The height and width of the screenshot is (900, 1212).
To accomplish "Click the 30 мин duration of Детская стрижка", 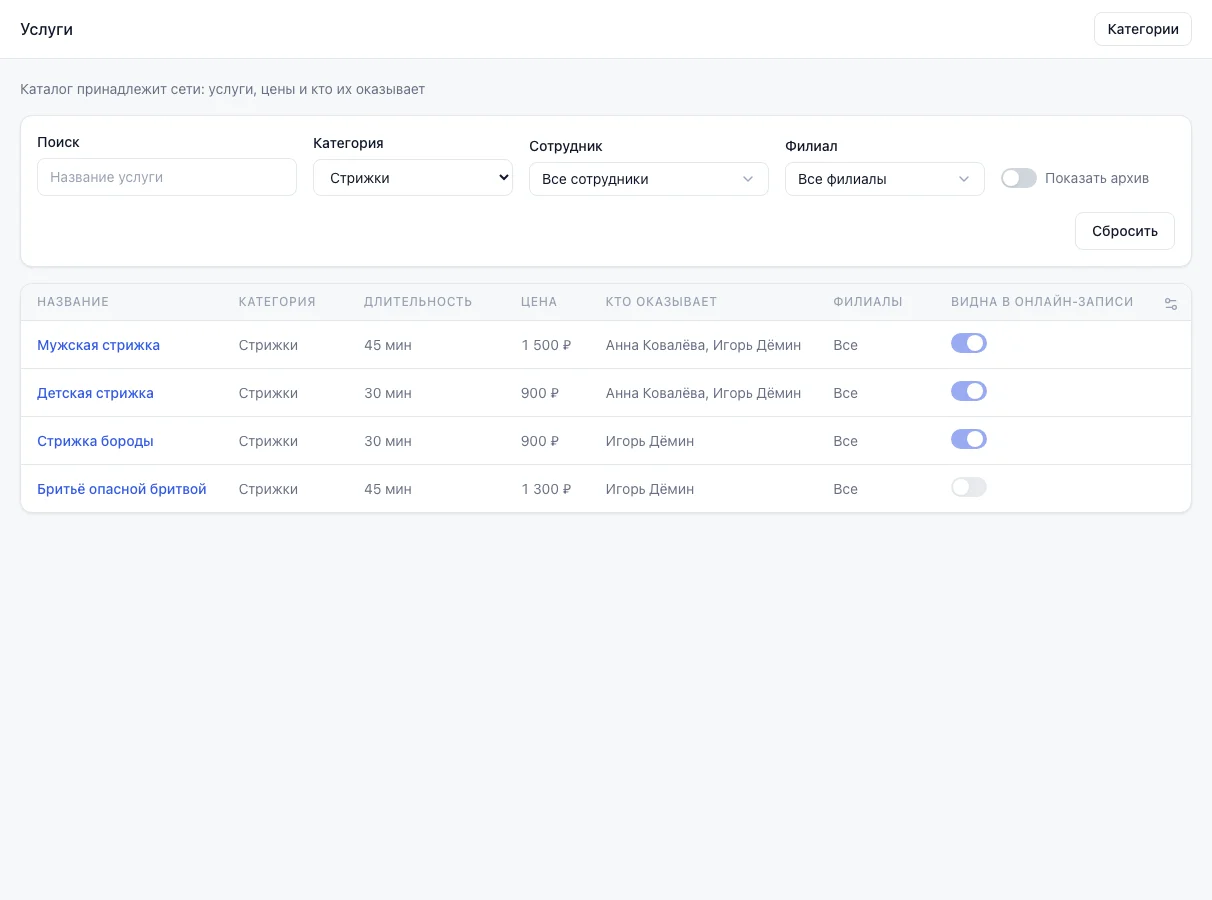I will [388, 393].
